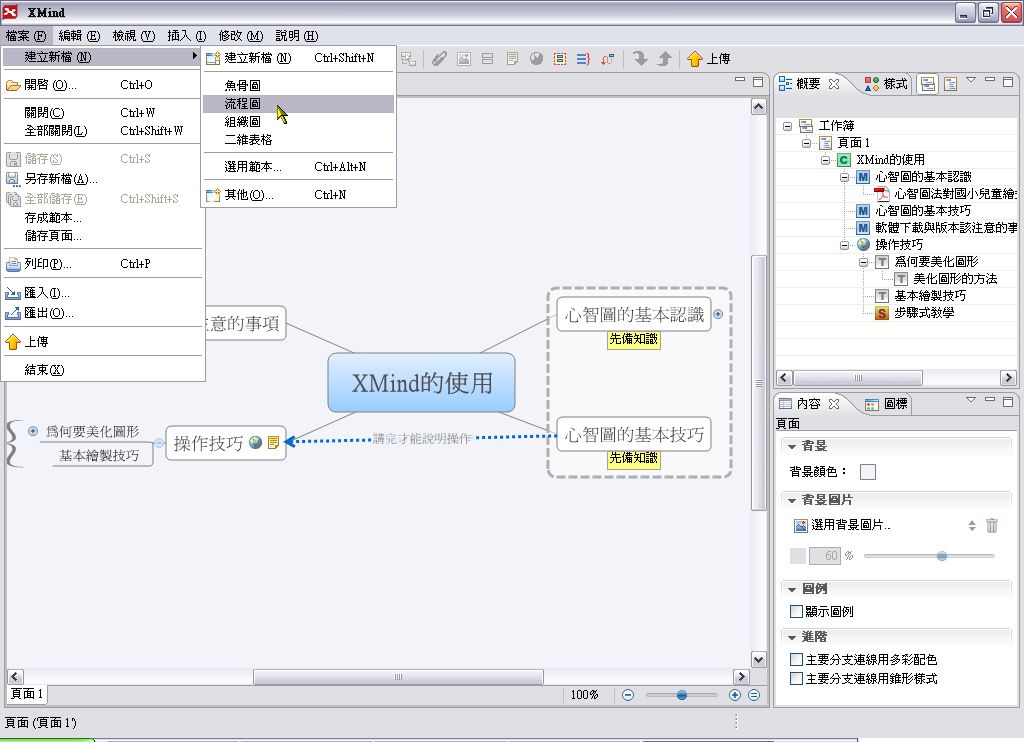Screen dimensions: 1024x742
Task: Choose 選用範本... in submenu
Action: tap(298, 167)
